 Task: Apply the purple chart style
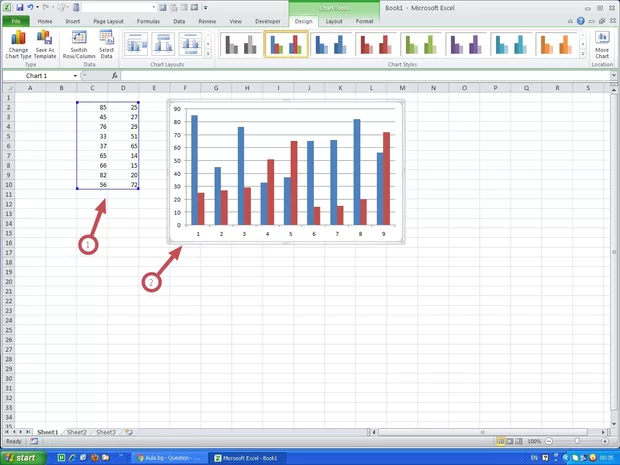[x=466, y=44]
